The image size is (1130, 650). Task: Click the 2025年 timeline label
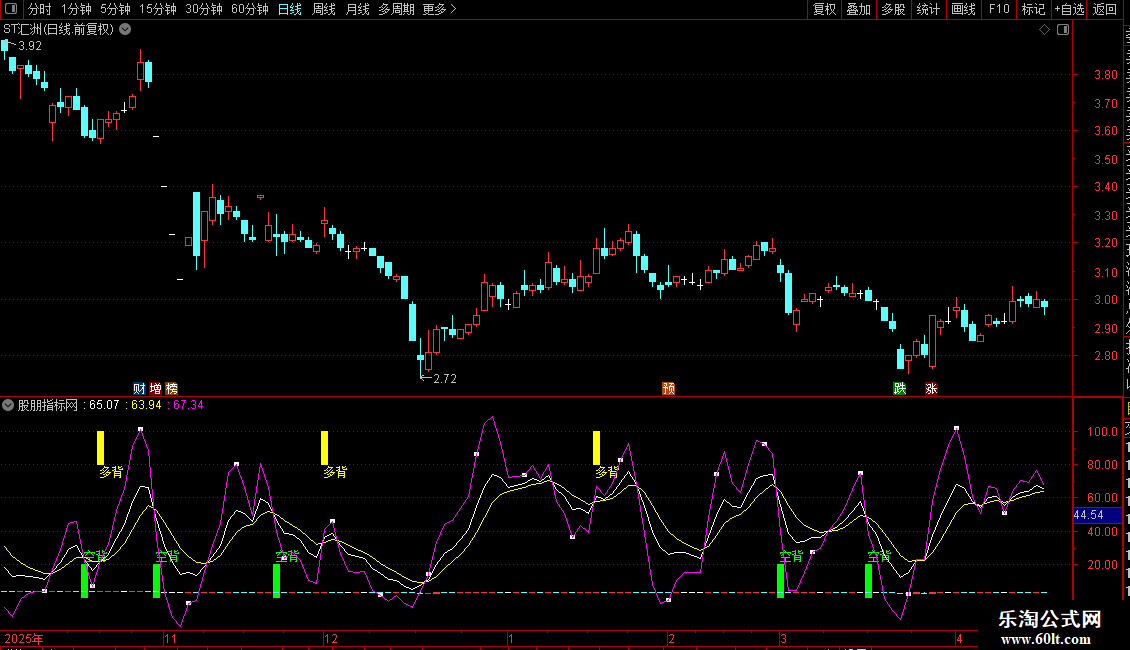[24, 638]
